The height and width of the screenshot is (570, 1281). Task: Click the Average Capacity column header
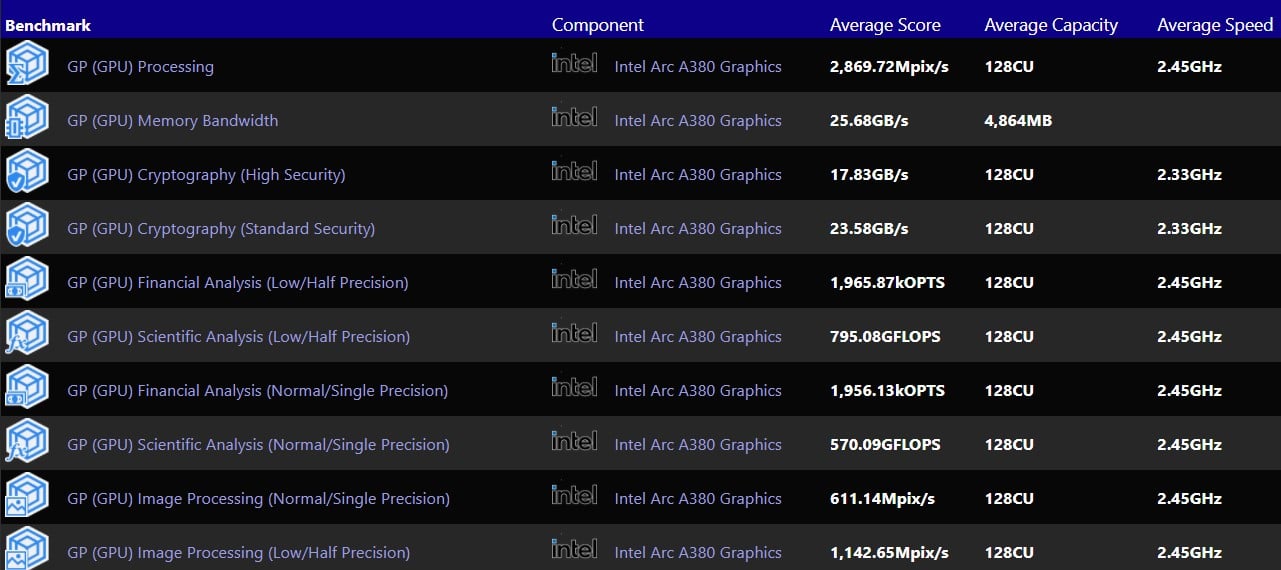[x=1051, y=25]
